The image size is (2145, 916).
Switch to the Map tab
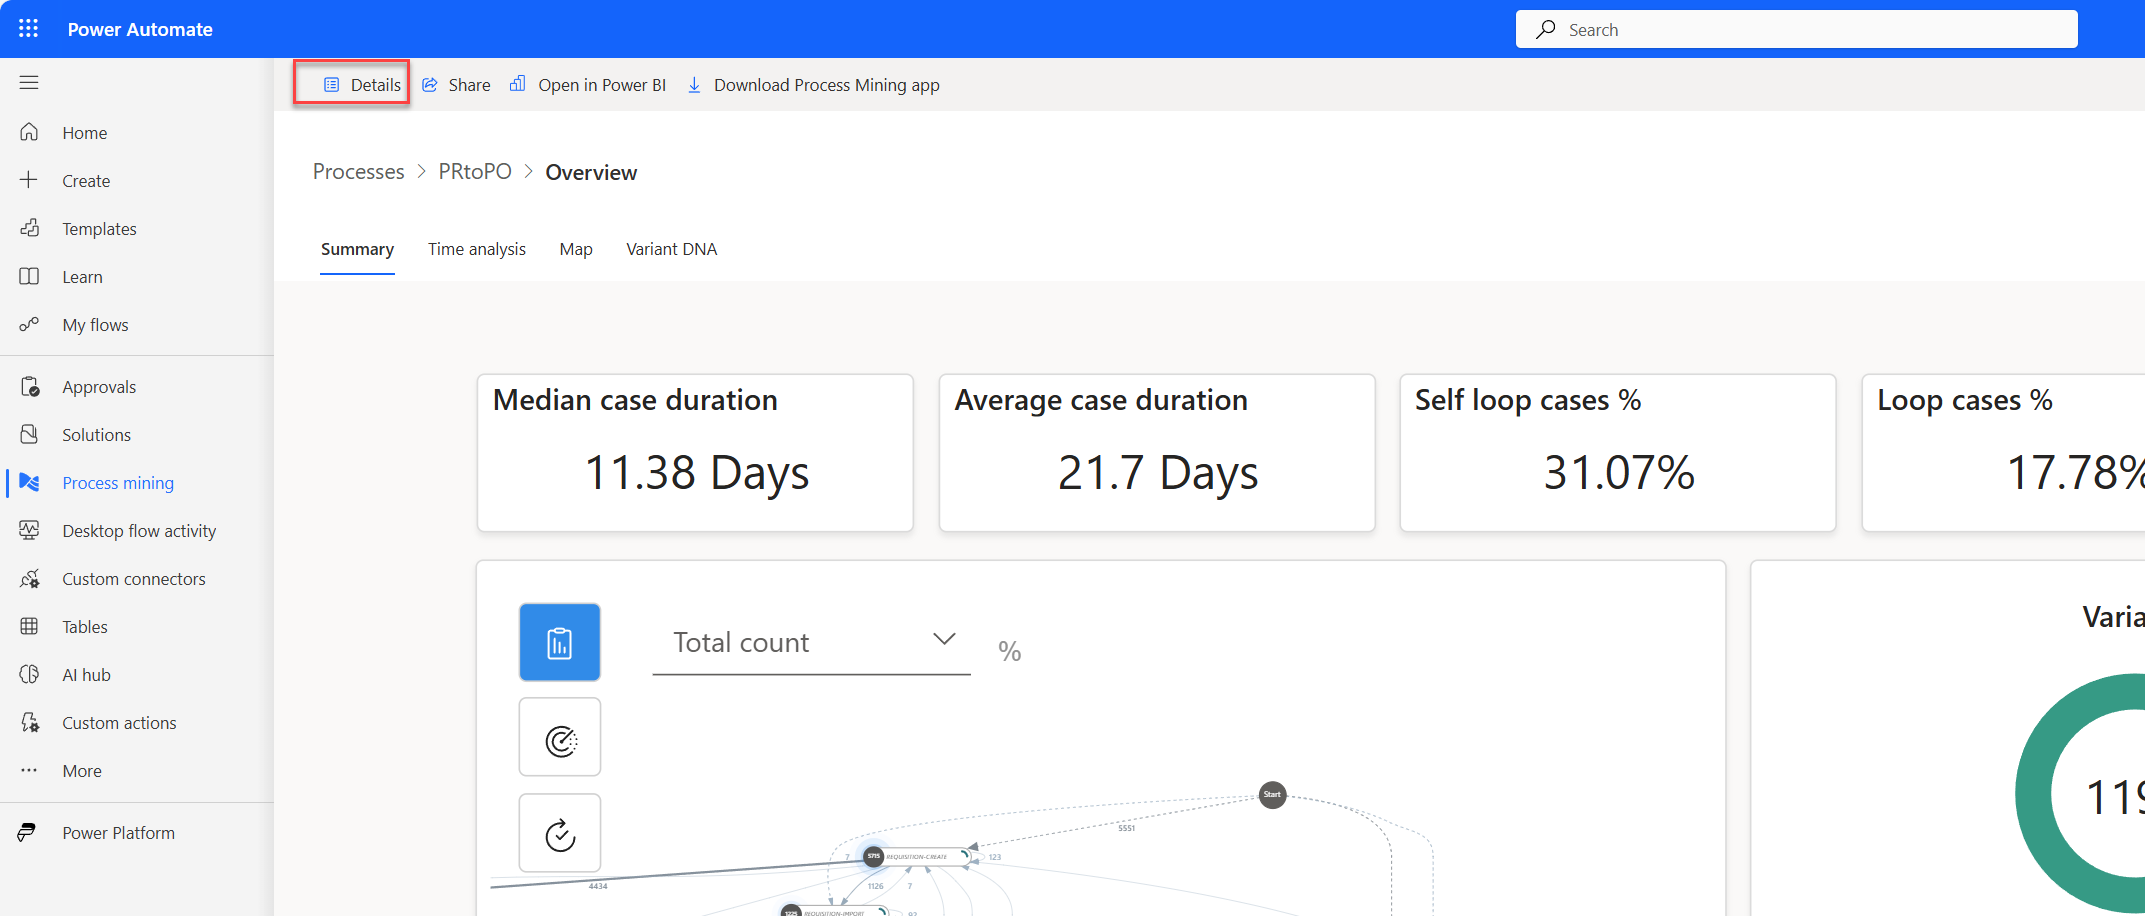[x=576, y=249]
